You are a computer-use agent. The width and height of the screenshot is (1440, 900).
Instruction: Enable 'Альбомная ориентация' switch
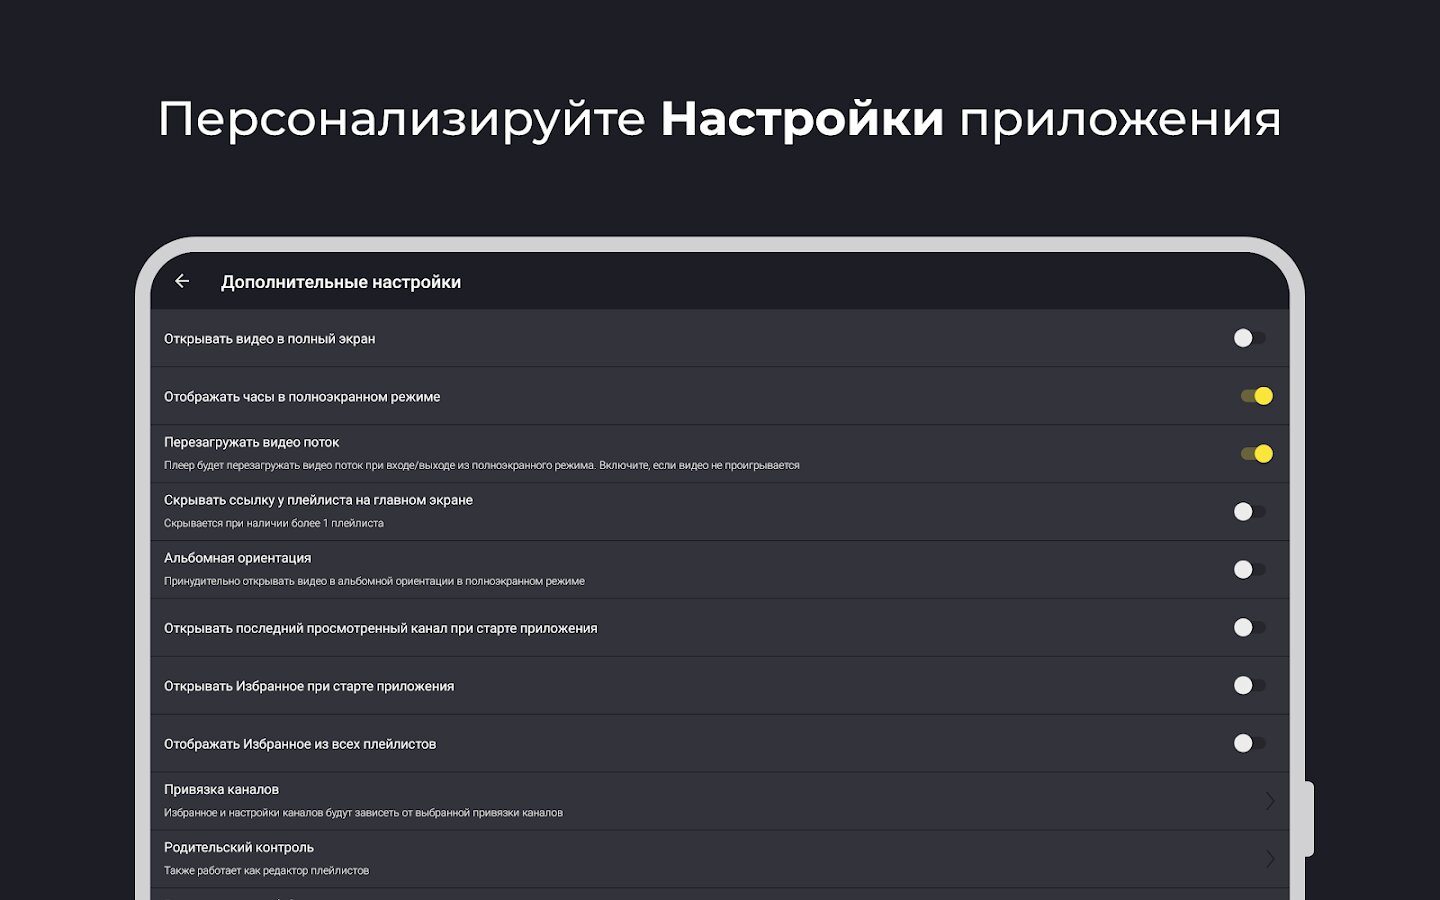pyautogui.click(x=1250, y=570)
